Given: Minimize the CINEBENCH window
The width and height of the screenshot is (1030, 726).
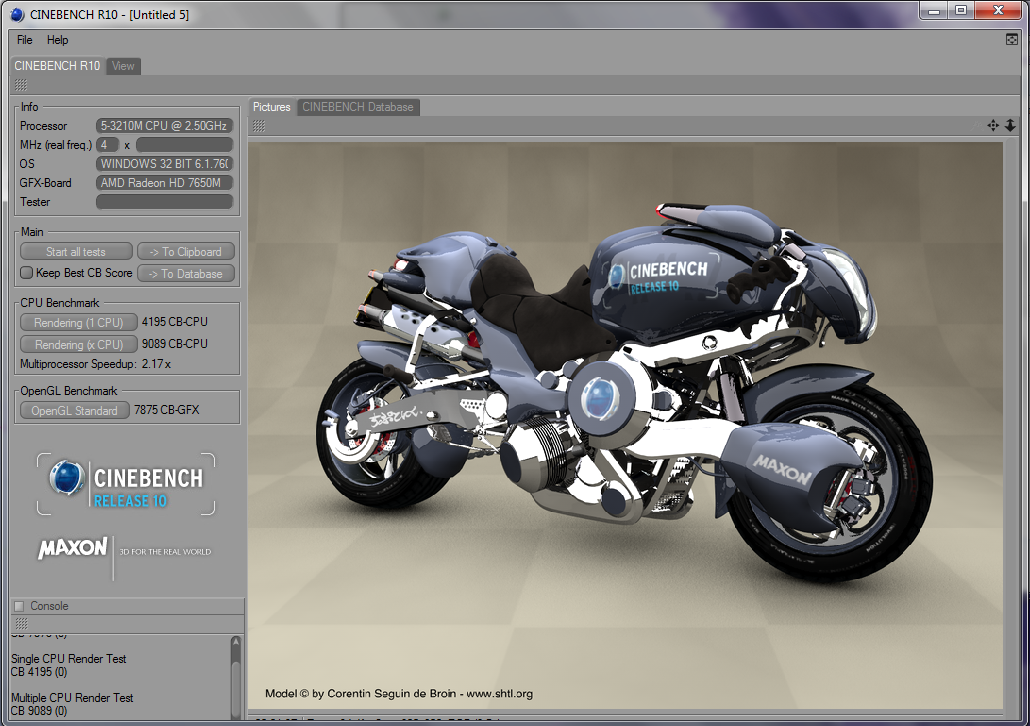Looking at the screenshot, I should point(933,11).
